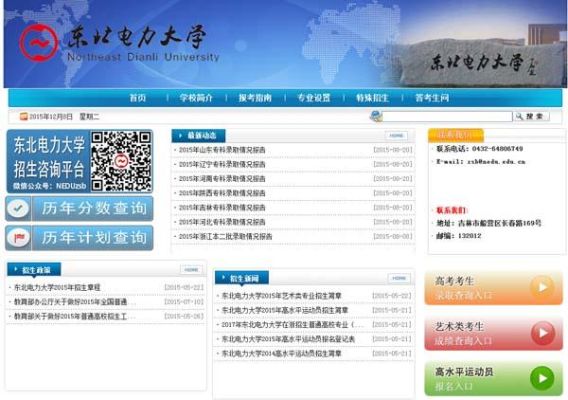Click the date text 2015年12月8日

(x=51, y=117)
